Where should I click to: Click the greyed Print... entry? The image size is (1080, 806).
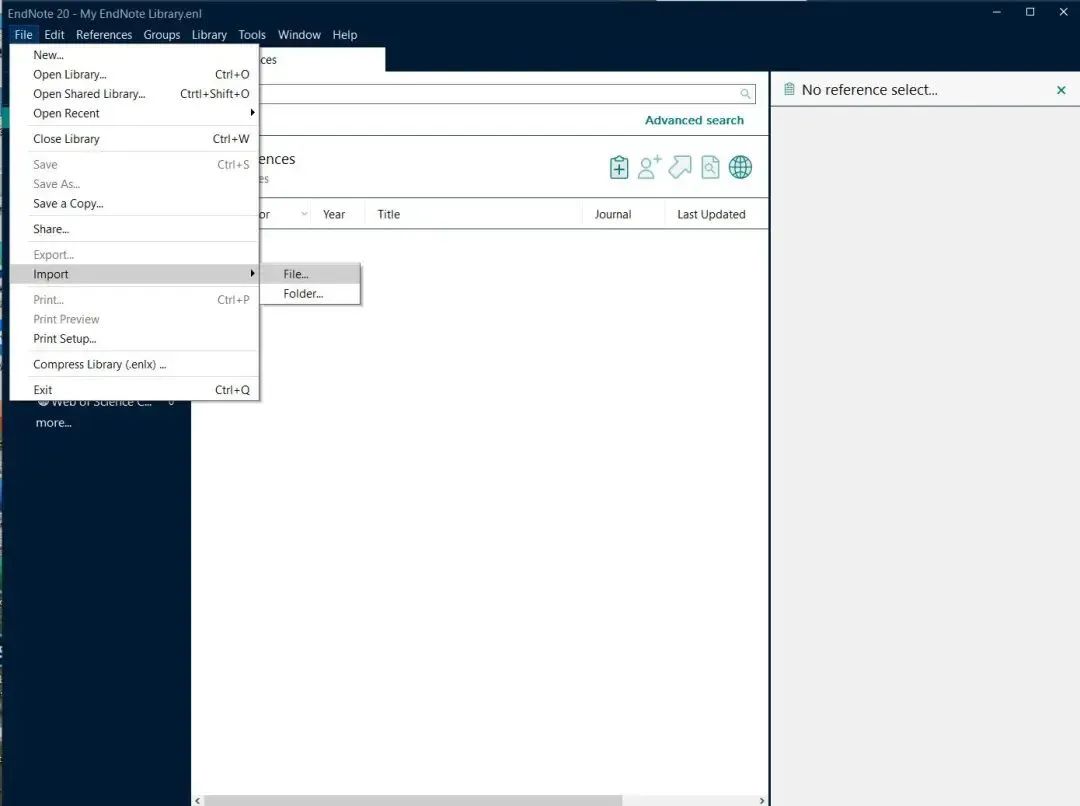(x=134, y=300)
